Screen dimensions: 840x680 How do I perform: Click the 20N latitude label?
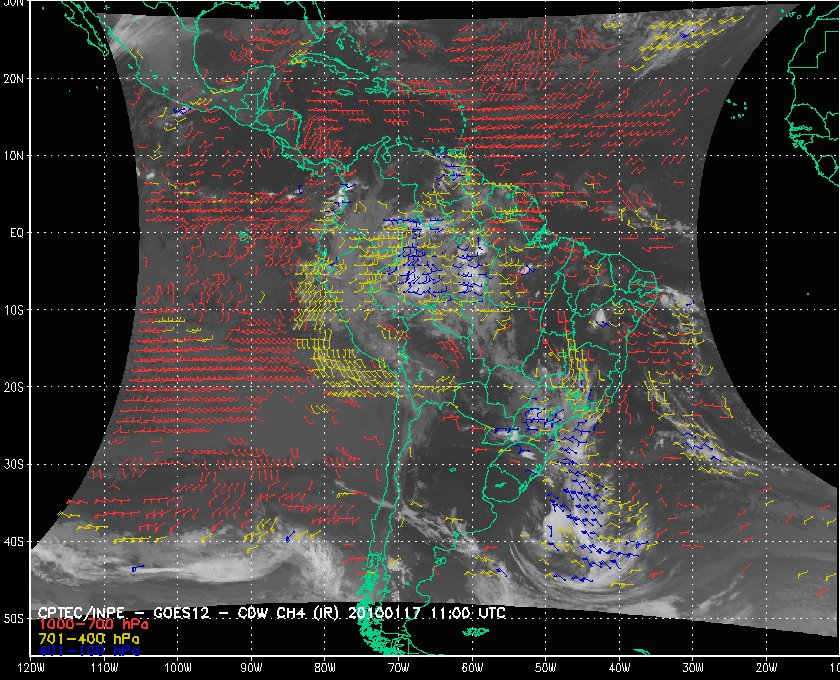14,79
